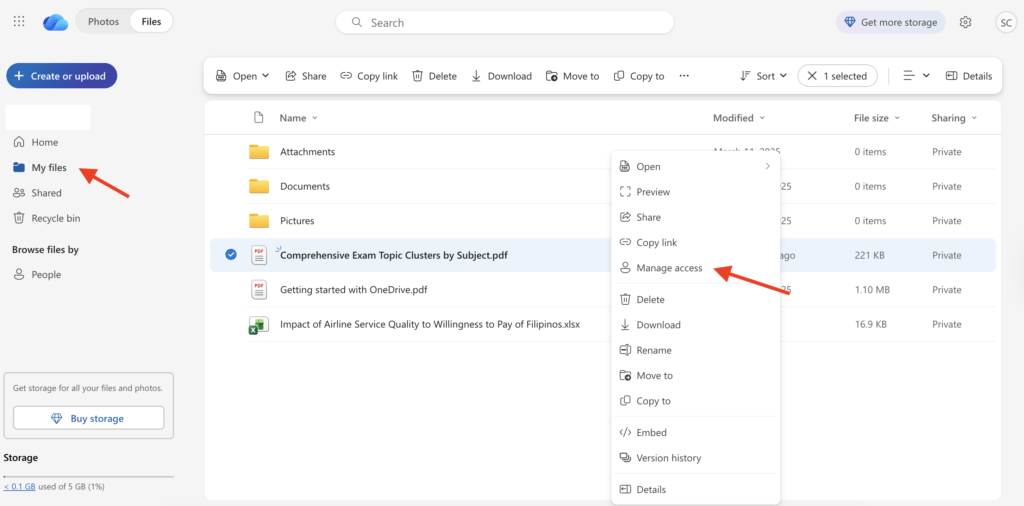Click Delete in the toolbar
This screenshot has height=506, width=1024.
pyautogui.click(x=434, y=76)
